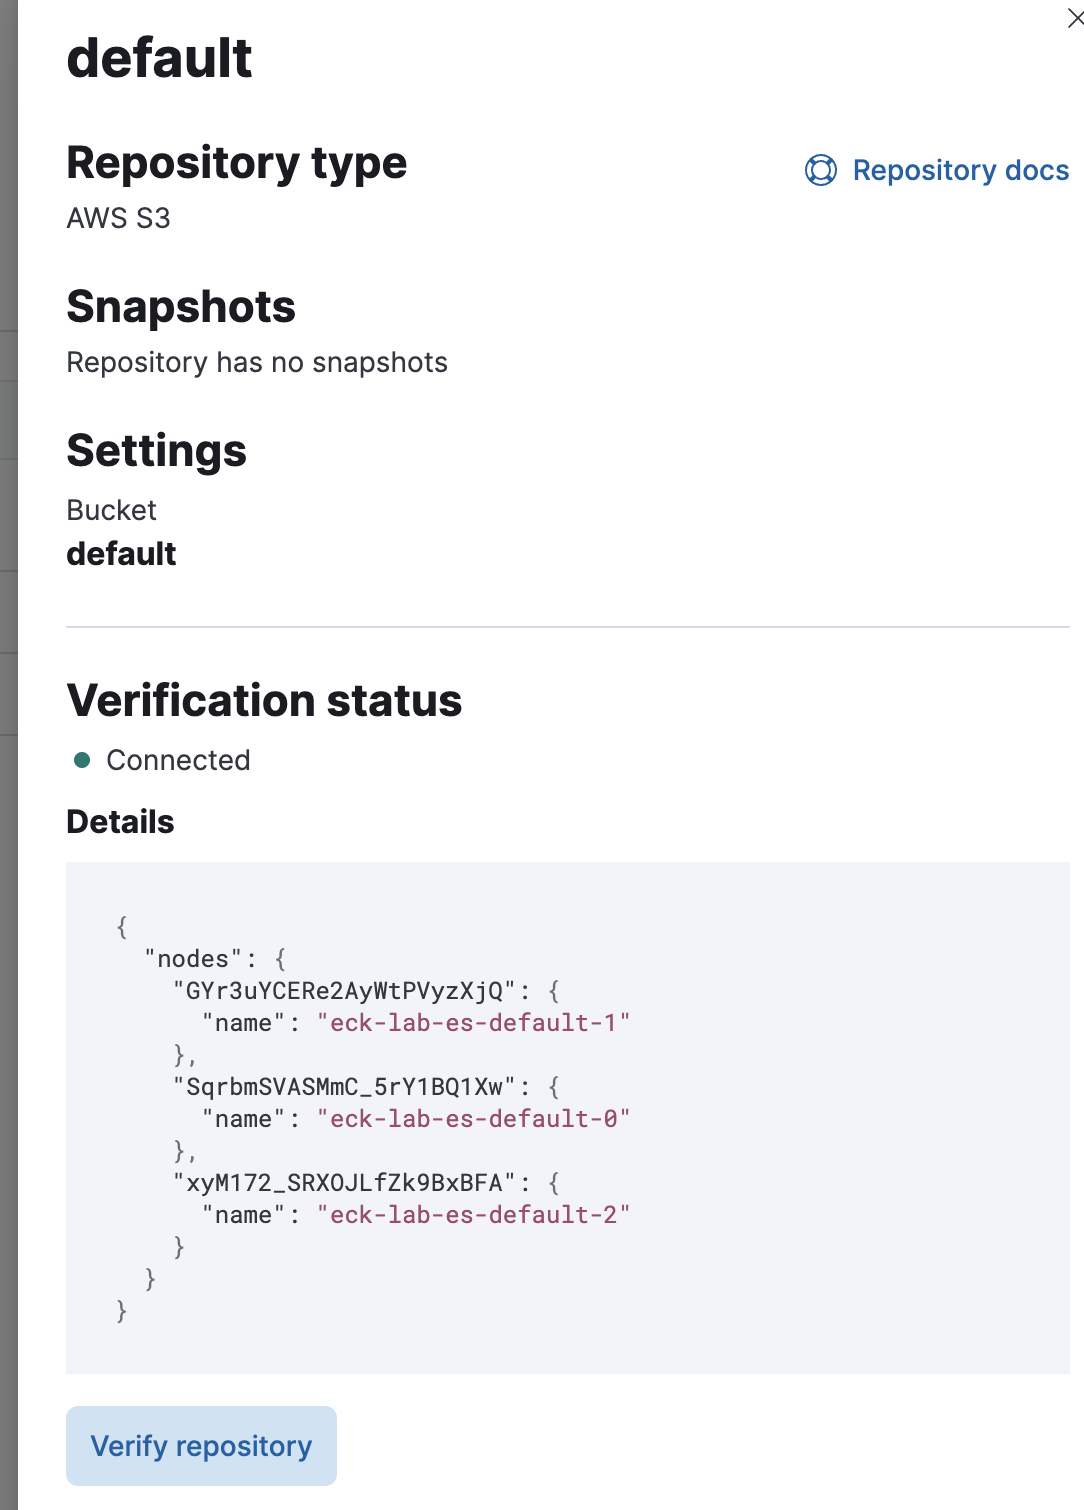The width and height of the screenshot is (1084, 1510).
Task: Select the Repository type heading
Action: pyautogui.click(x=236, y=163)
